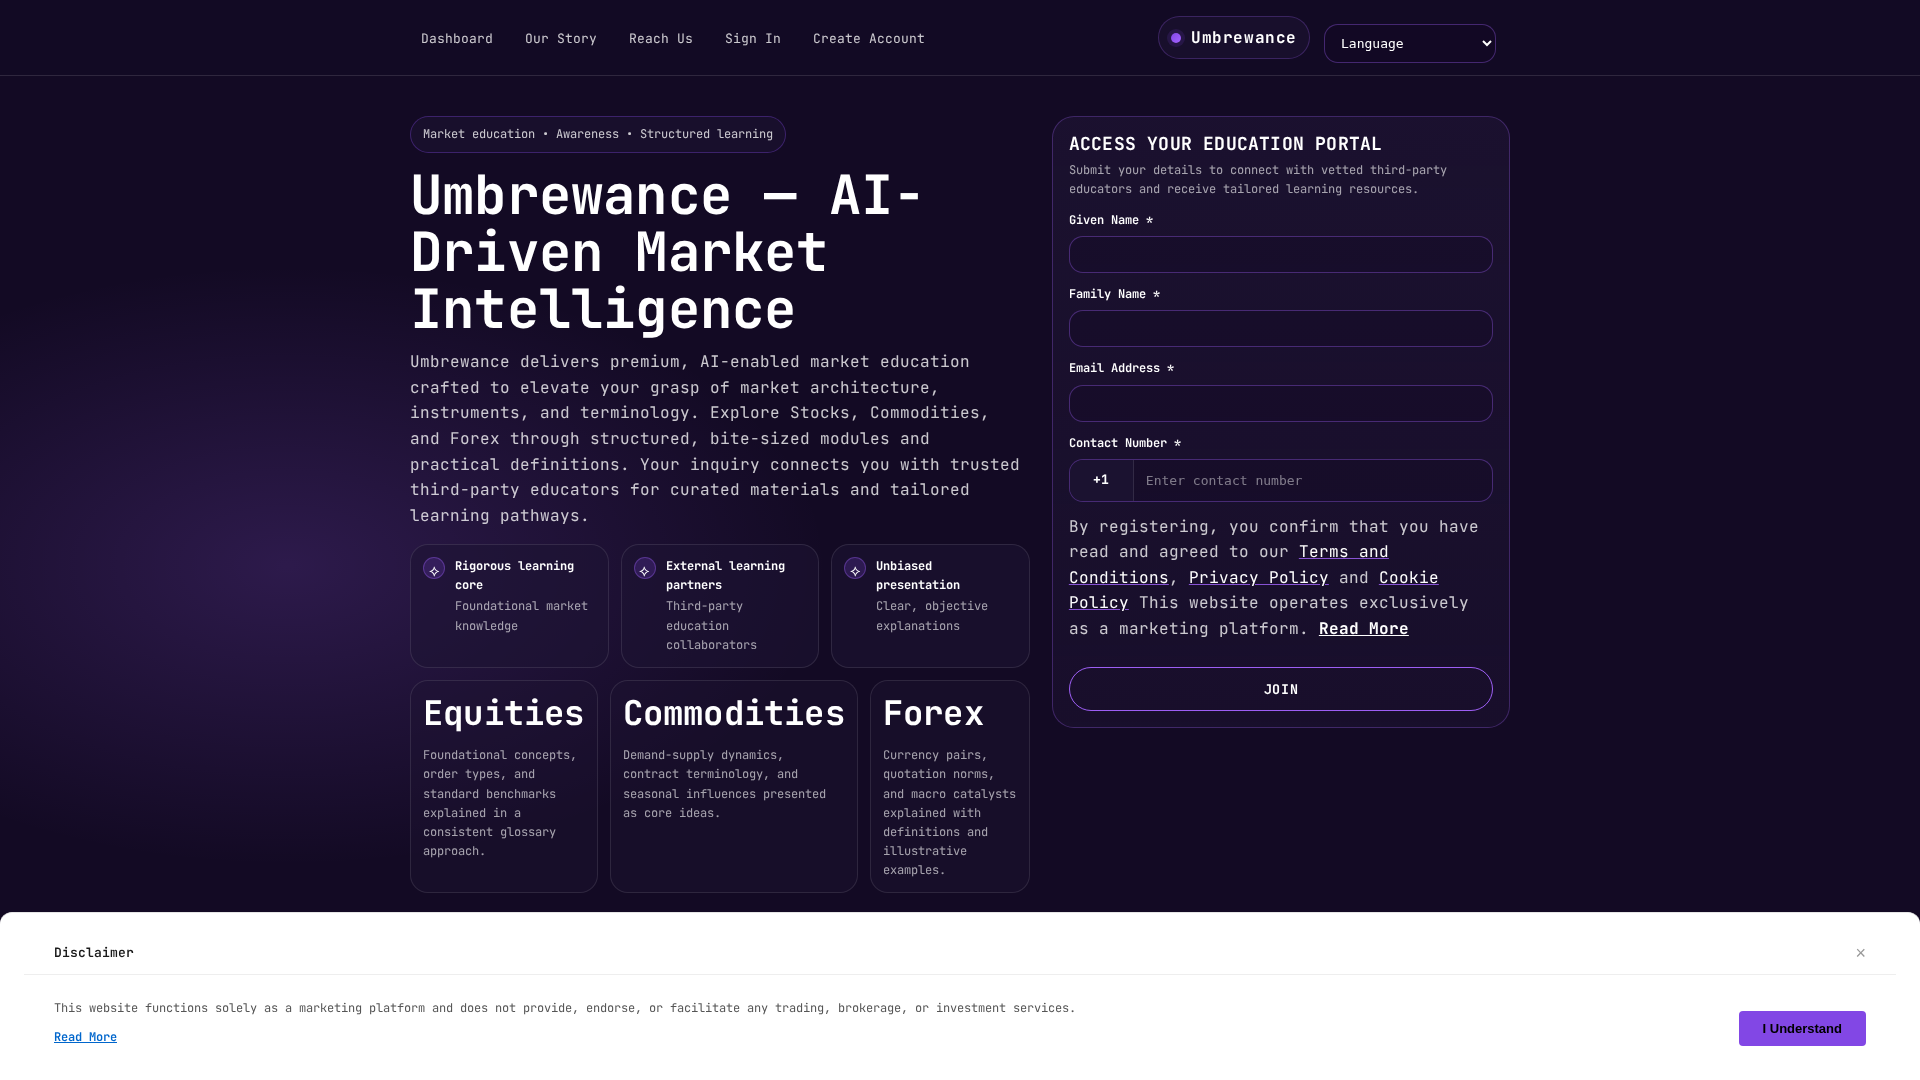
Task: Open the +1 country code selector
Action: pyautogui.click(x=1101, y=481)
